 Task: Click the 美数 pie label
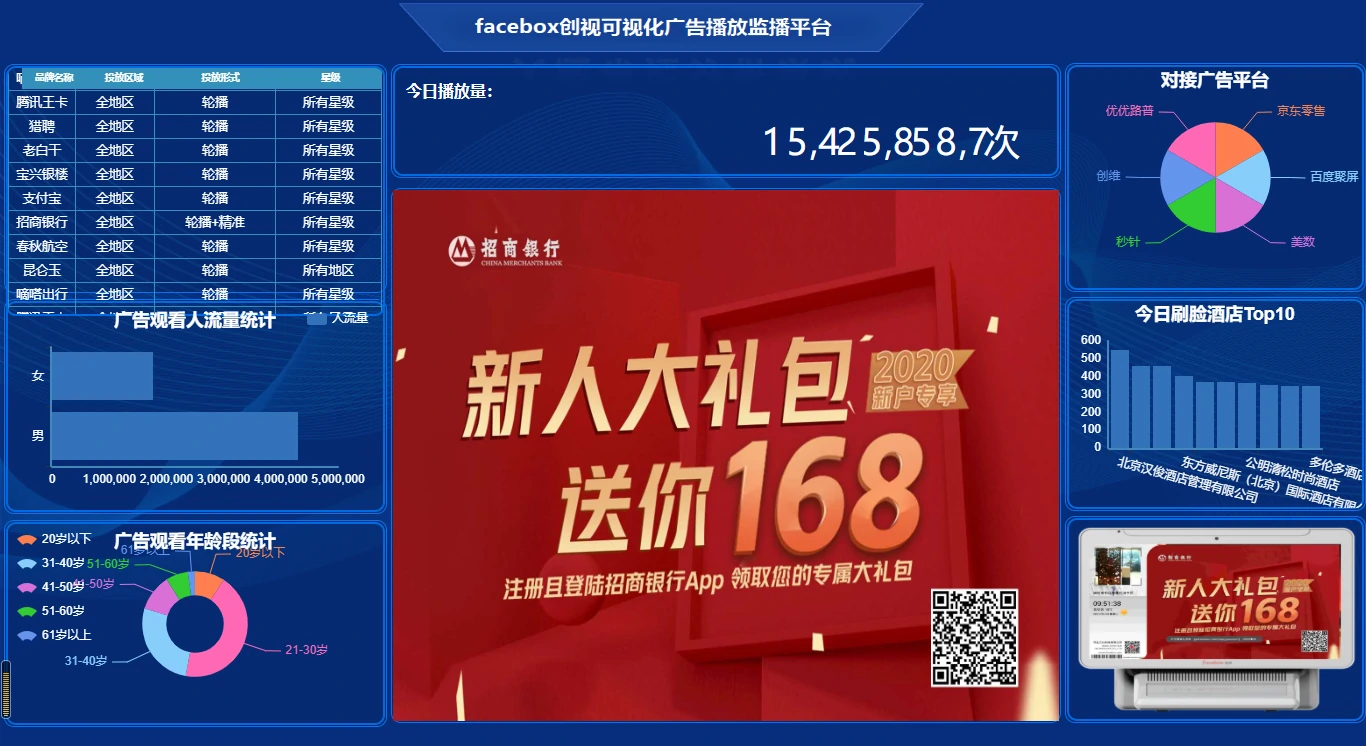[1302, 242]
